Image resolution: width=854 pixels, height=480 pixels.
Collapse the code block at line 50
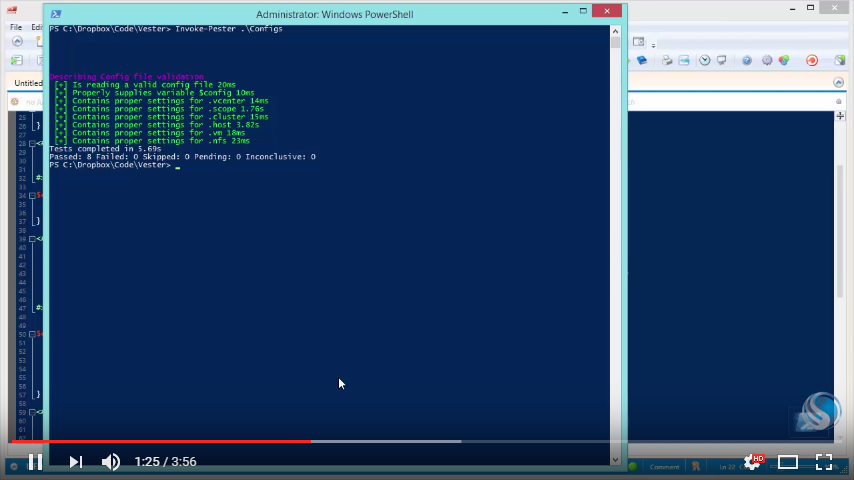tap(32, 334)
